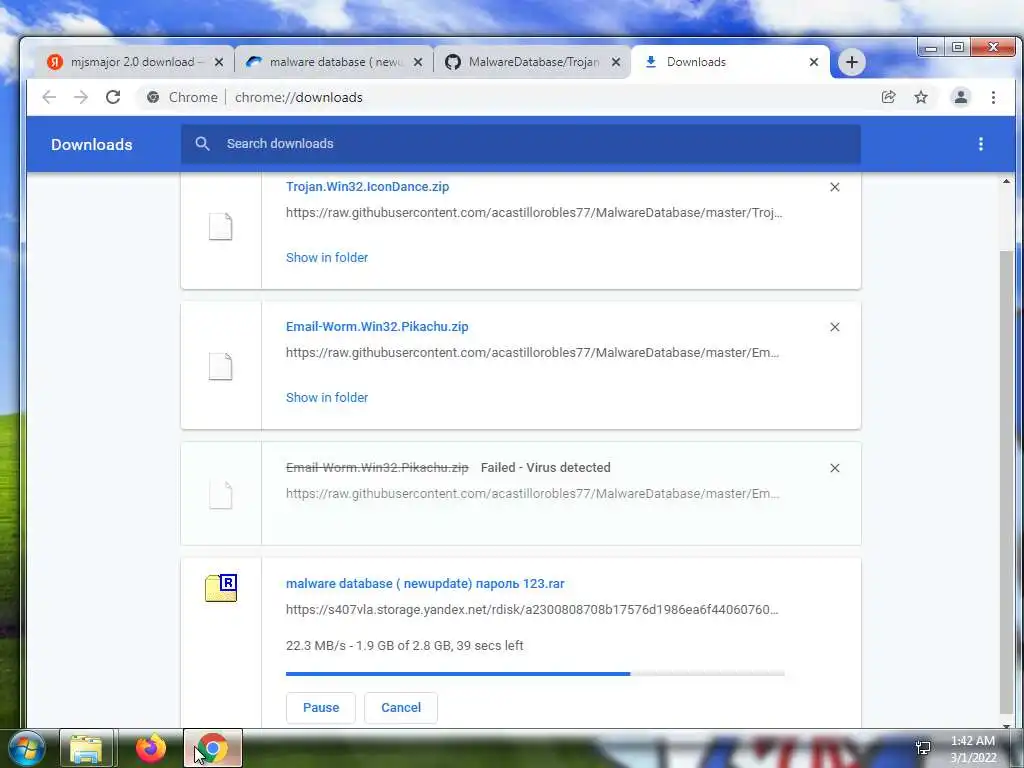Screen dimensions: 1024x768
Task: Show Email-Worm.Win32.Pikachu.zip in folder
Action: [327, 398]
